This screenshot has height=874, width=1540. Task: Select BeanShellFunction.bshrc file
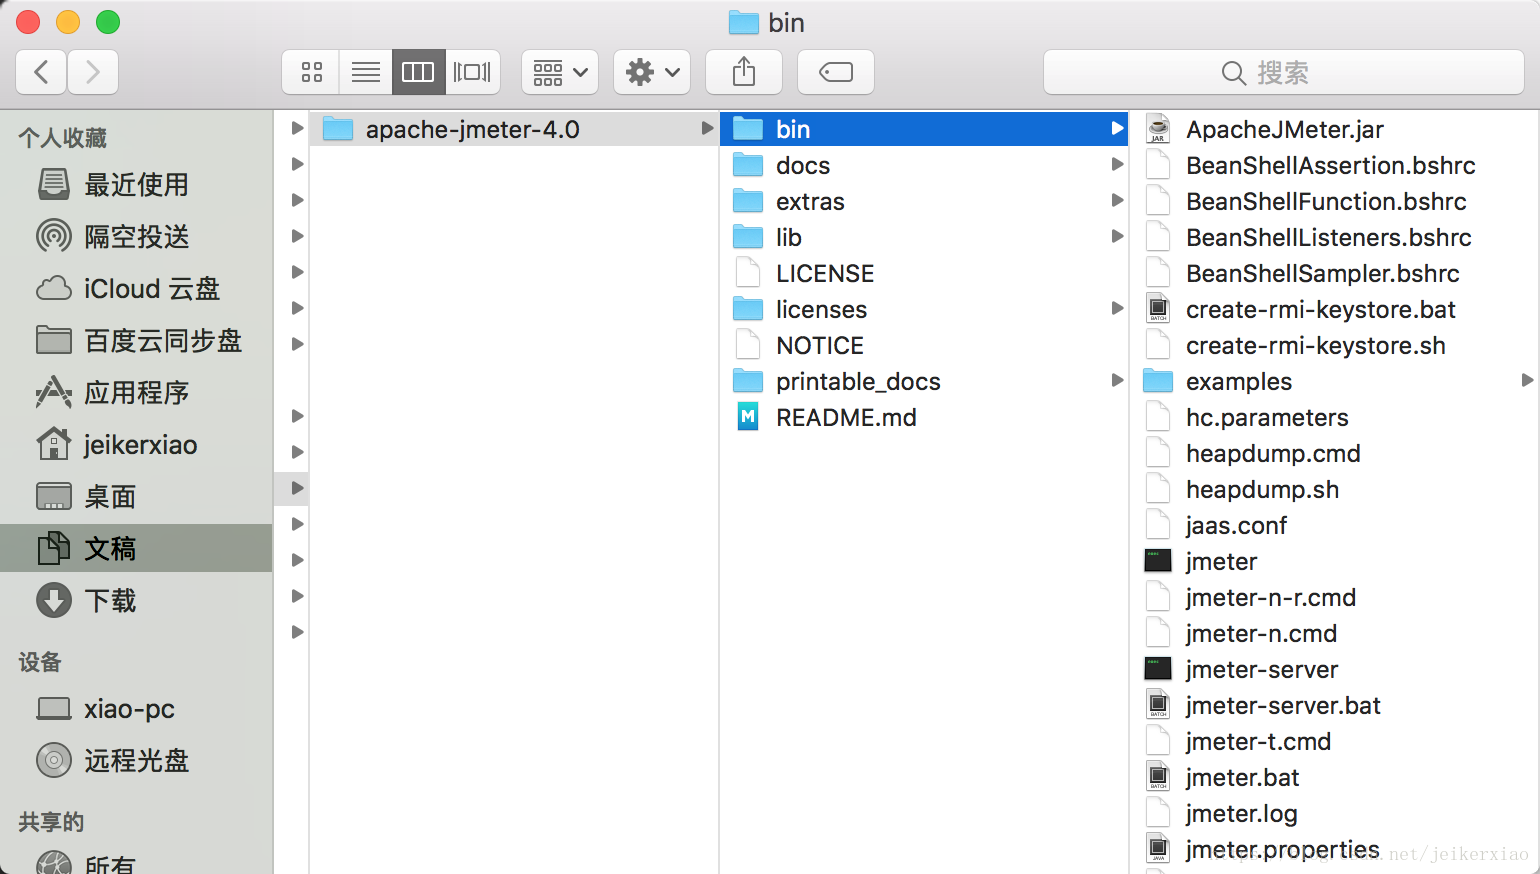[1335, 201]
